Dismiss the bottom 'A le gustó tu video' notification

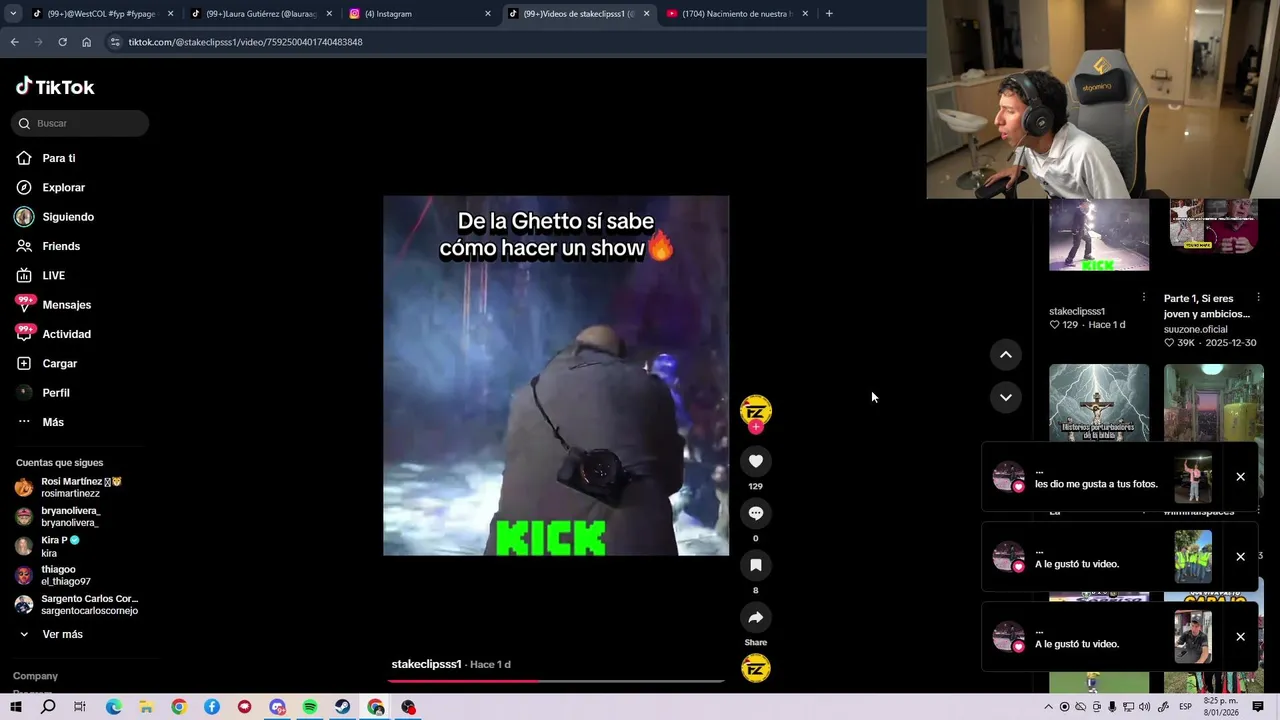pos(1240,637)
